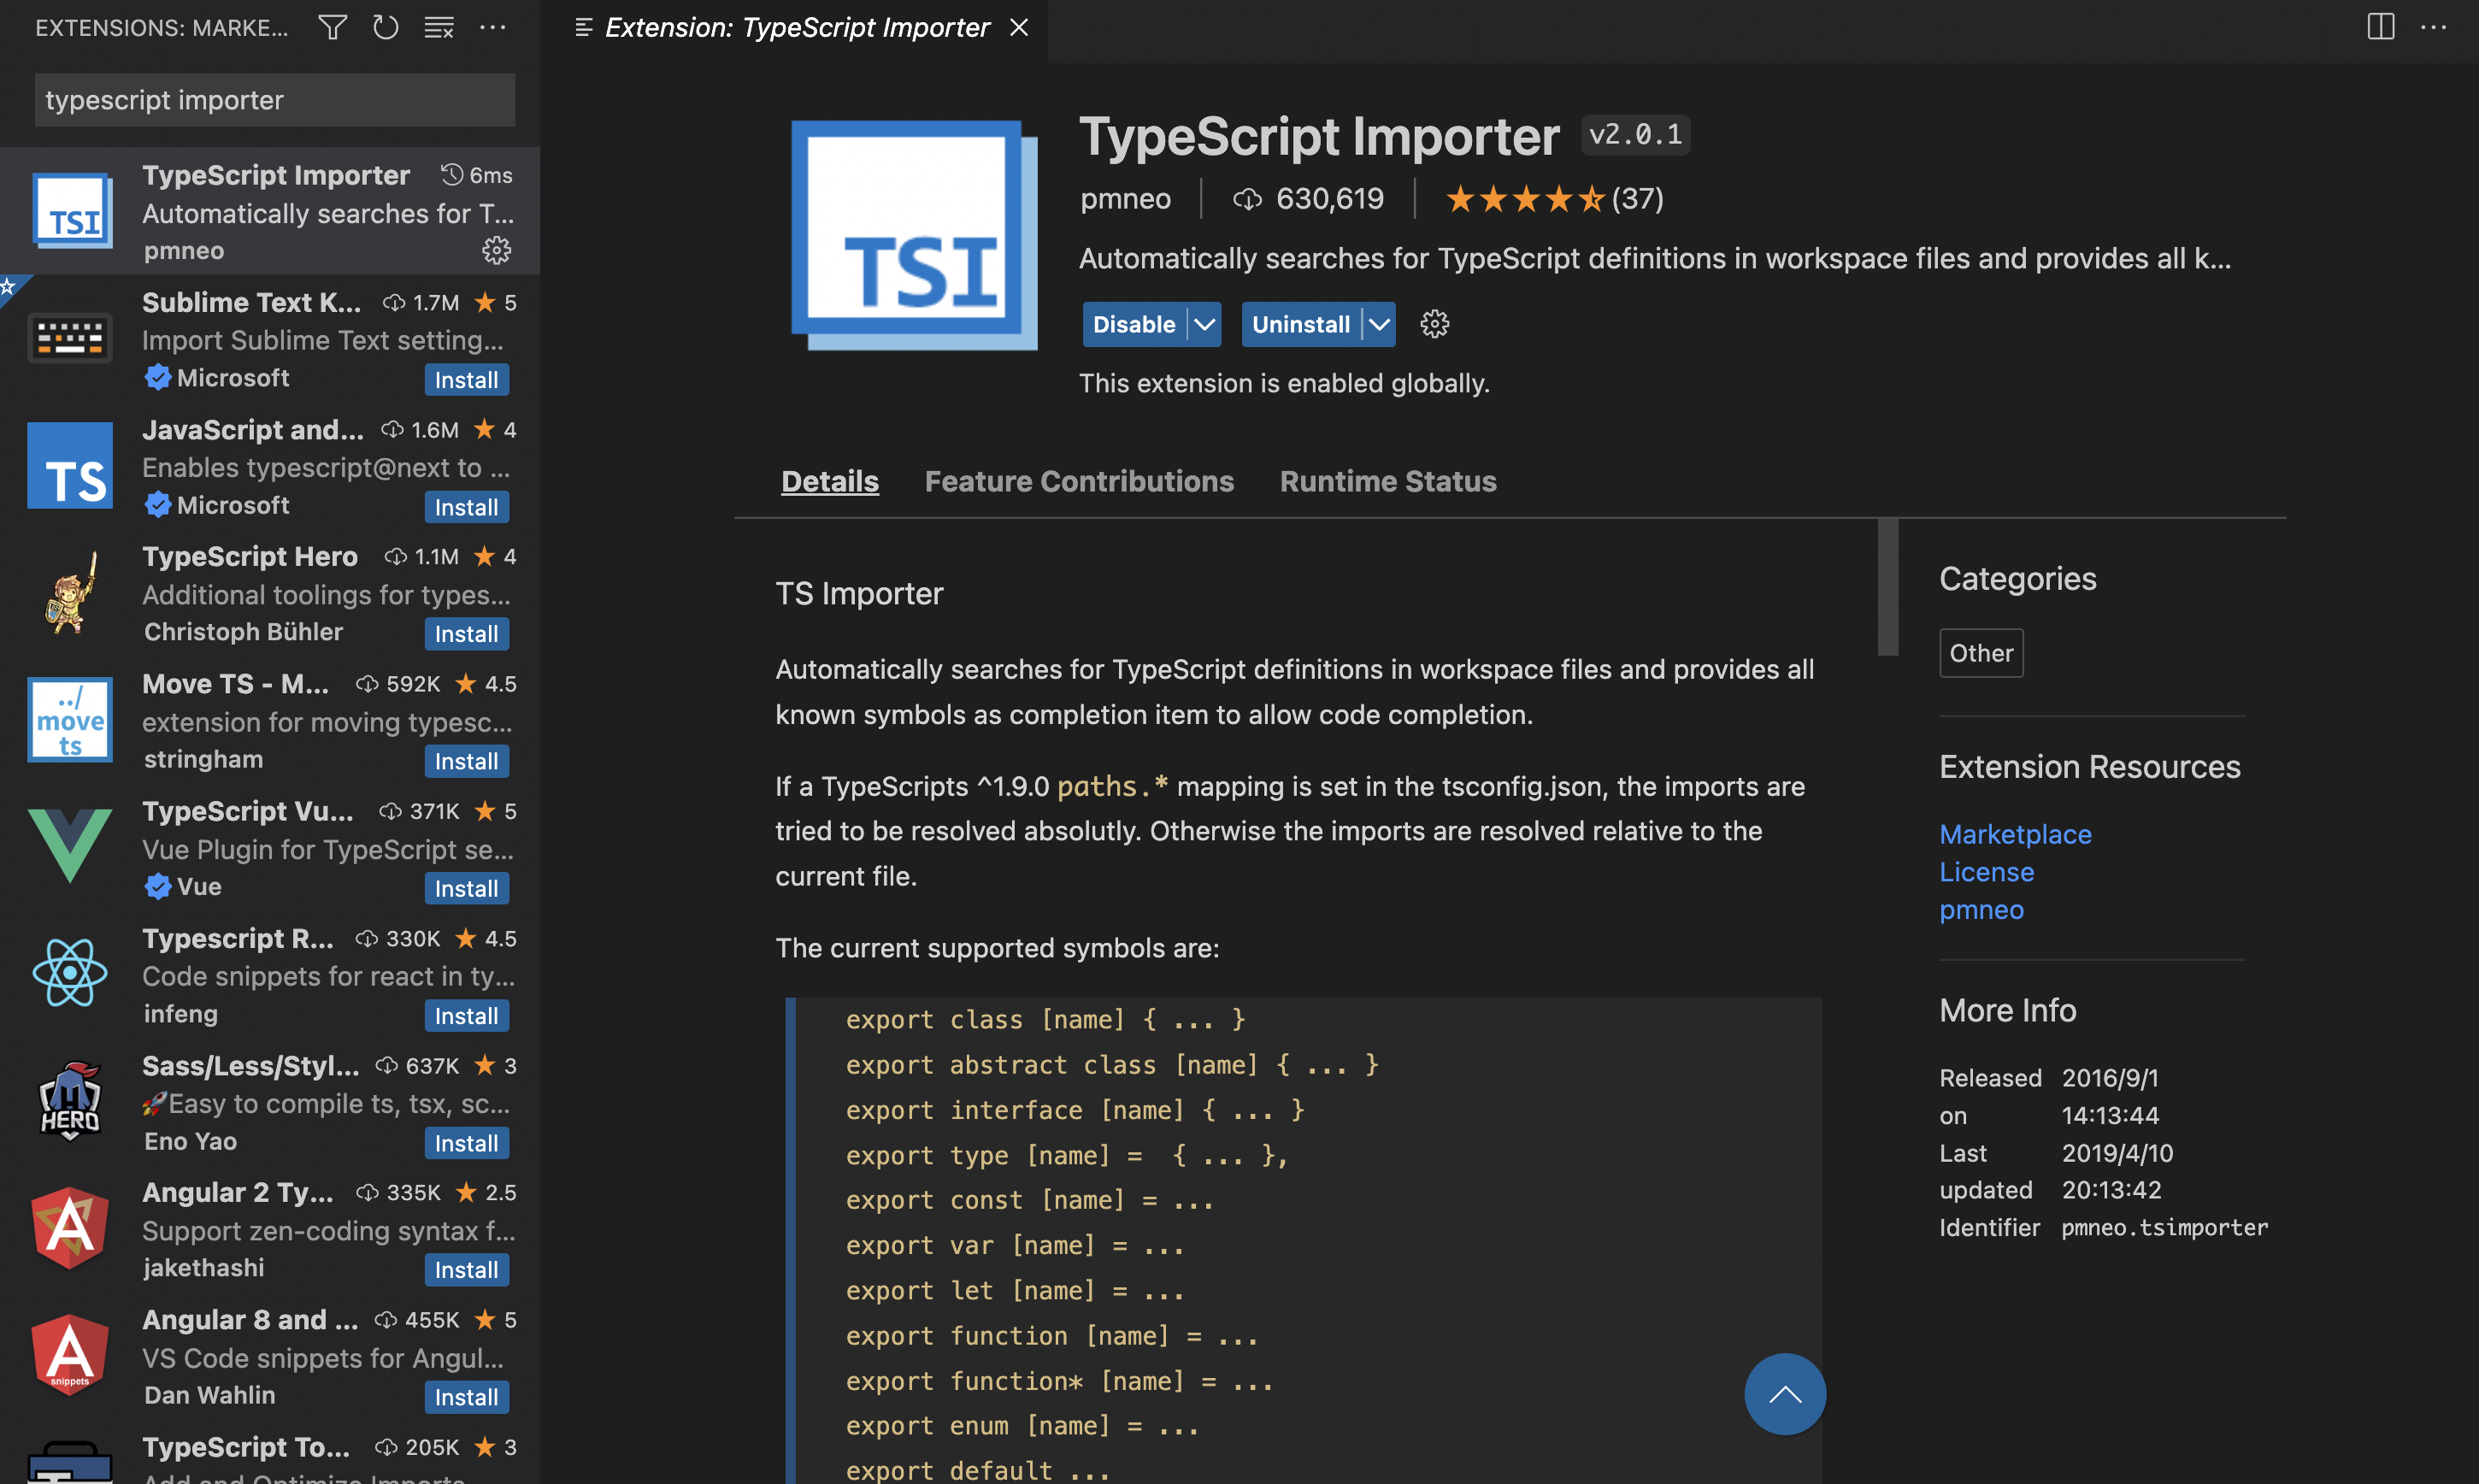This screenshot has width=2479, height=1484.
Task: Click the License link
Action: point(1986,872)
